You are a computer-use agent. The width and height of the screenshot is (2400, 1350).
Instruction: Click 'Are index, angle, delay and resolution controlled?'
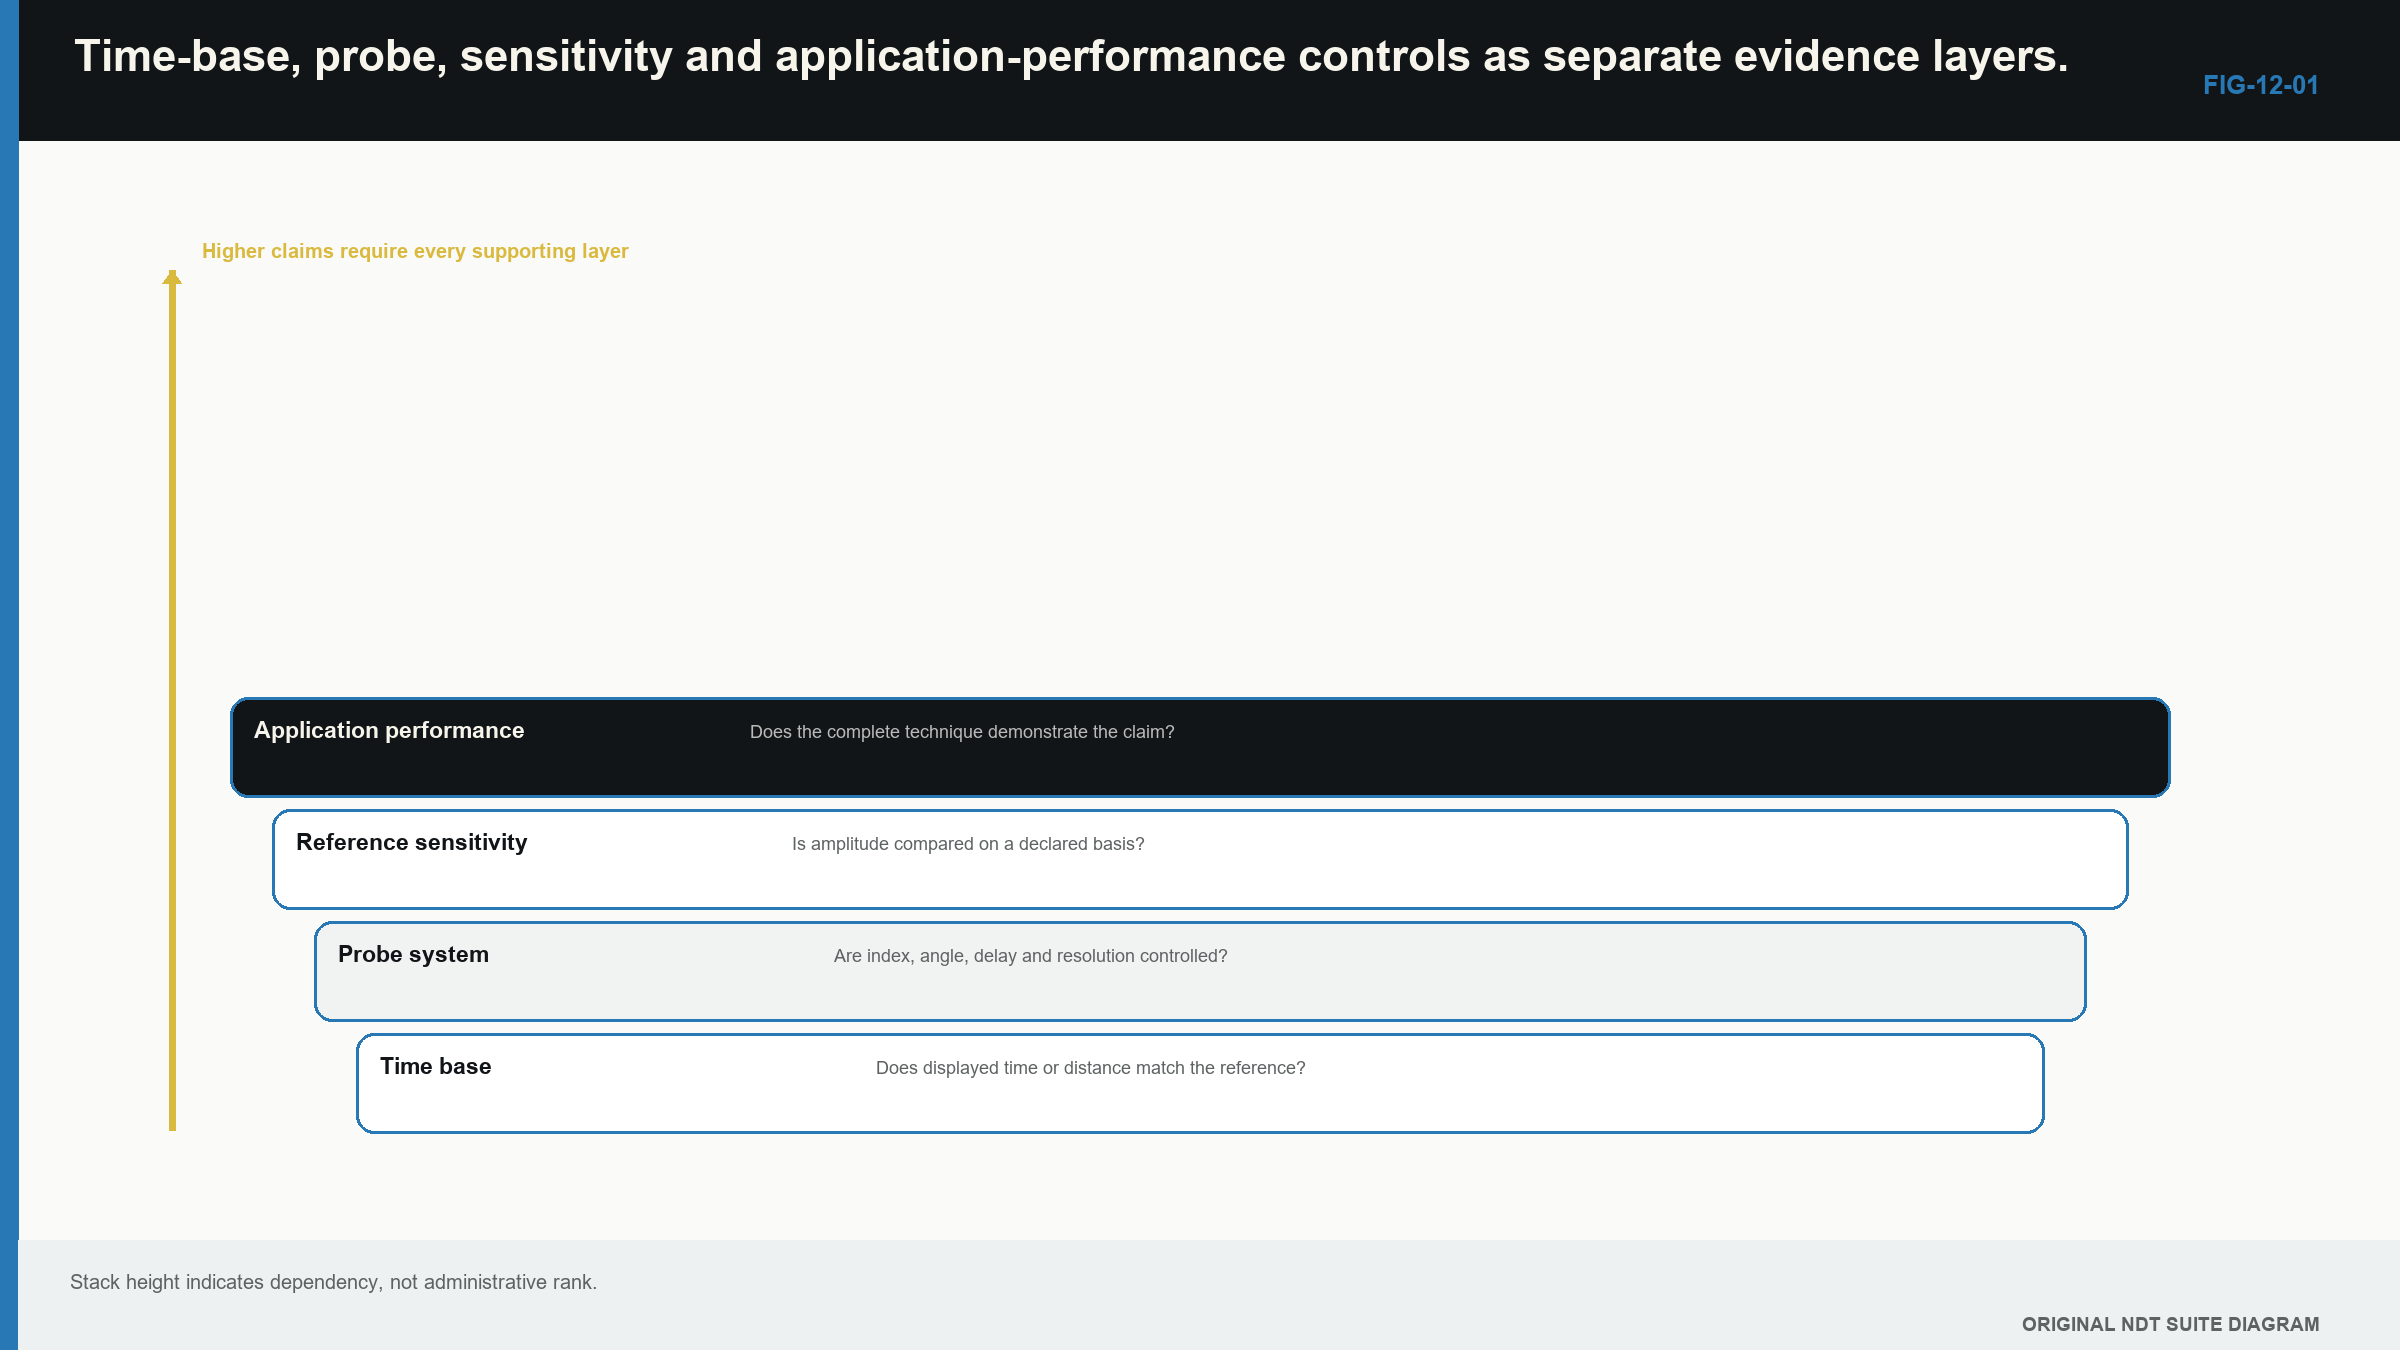(x=1031, y=956)
